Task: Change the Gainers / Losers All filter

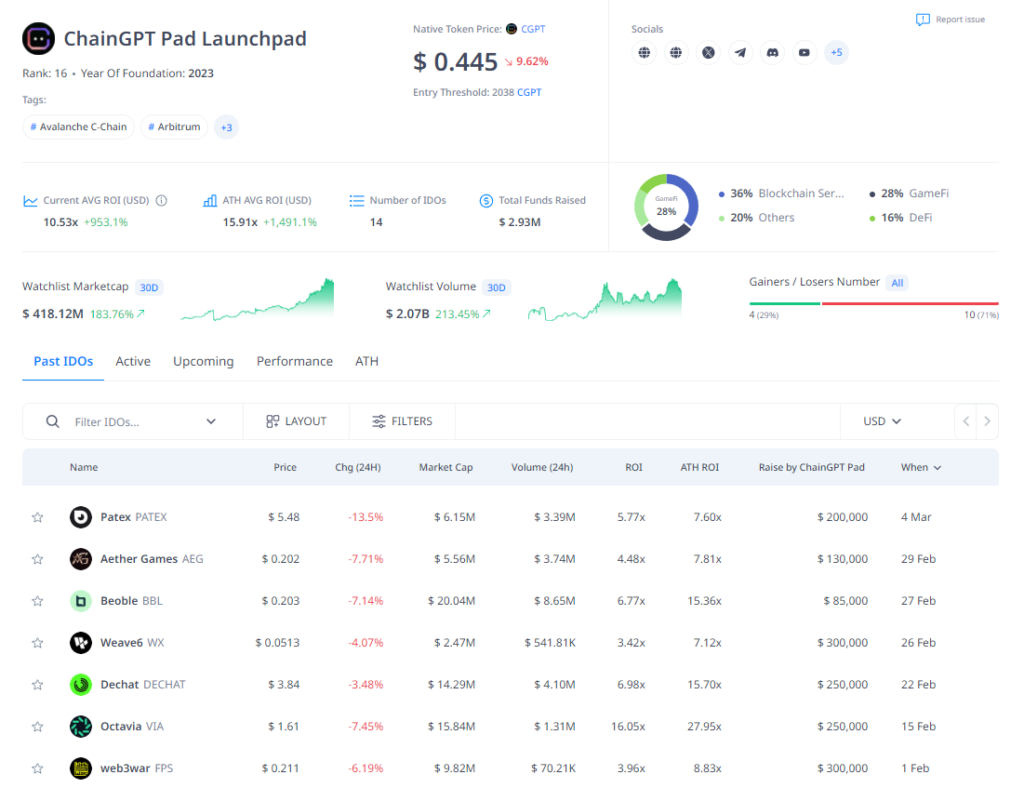Action: pyautogui.click(x=897, y=283)
